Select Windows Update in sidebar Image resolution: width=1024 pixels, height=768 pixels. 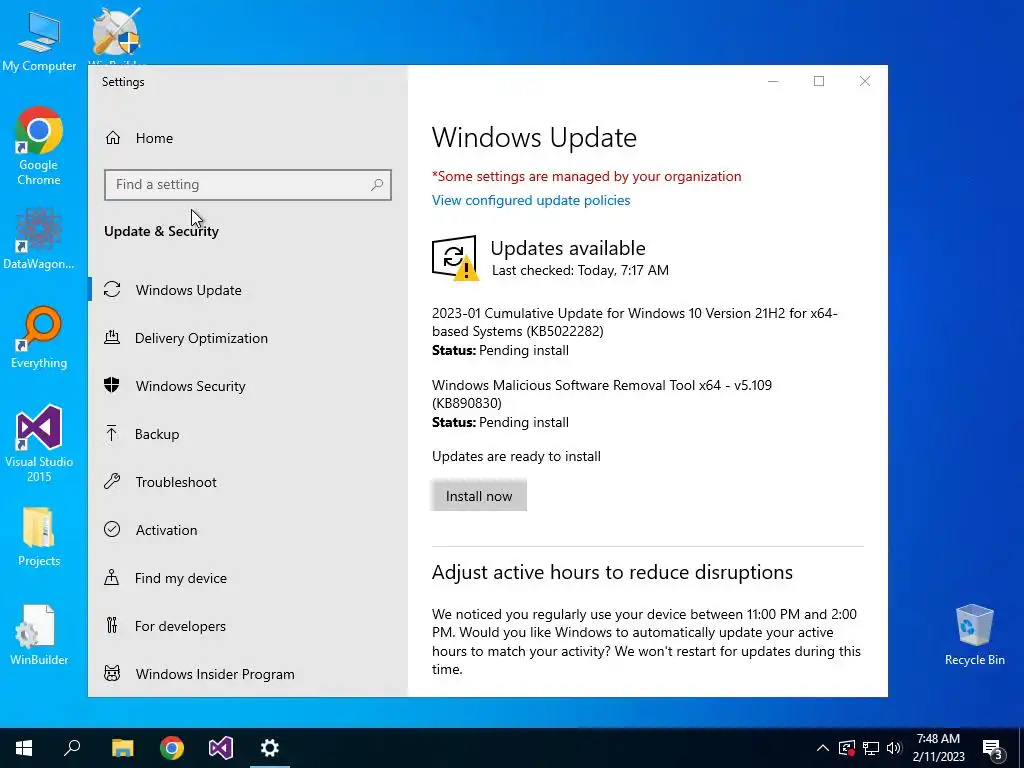[x=189, y=290]
